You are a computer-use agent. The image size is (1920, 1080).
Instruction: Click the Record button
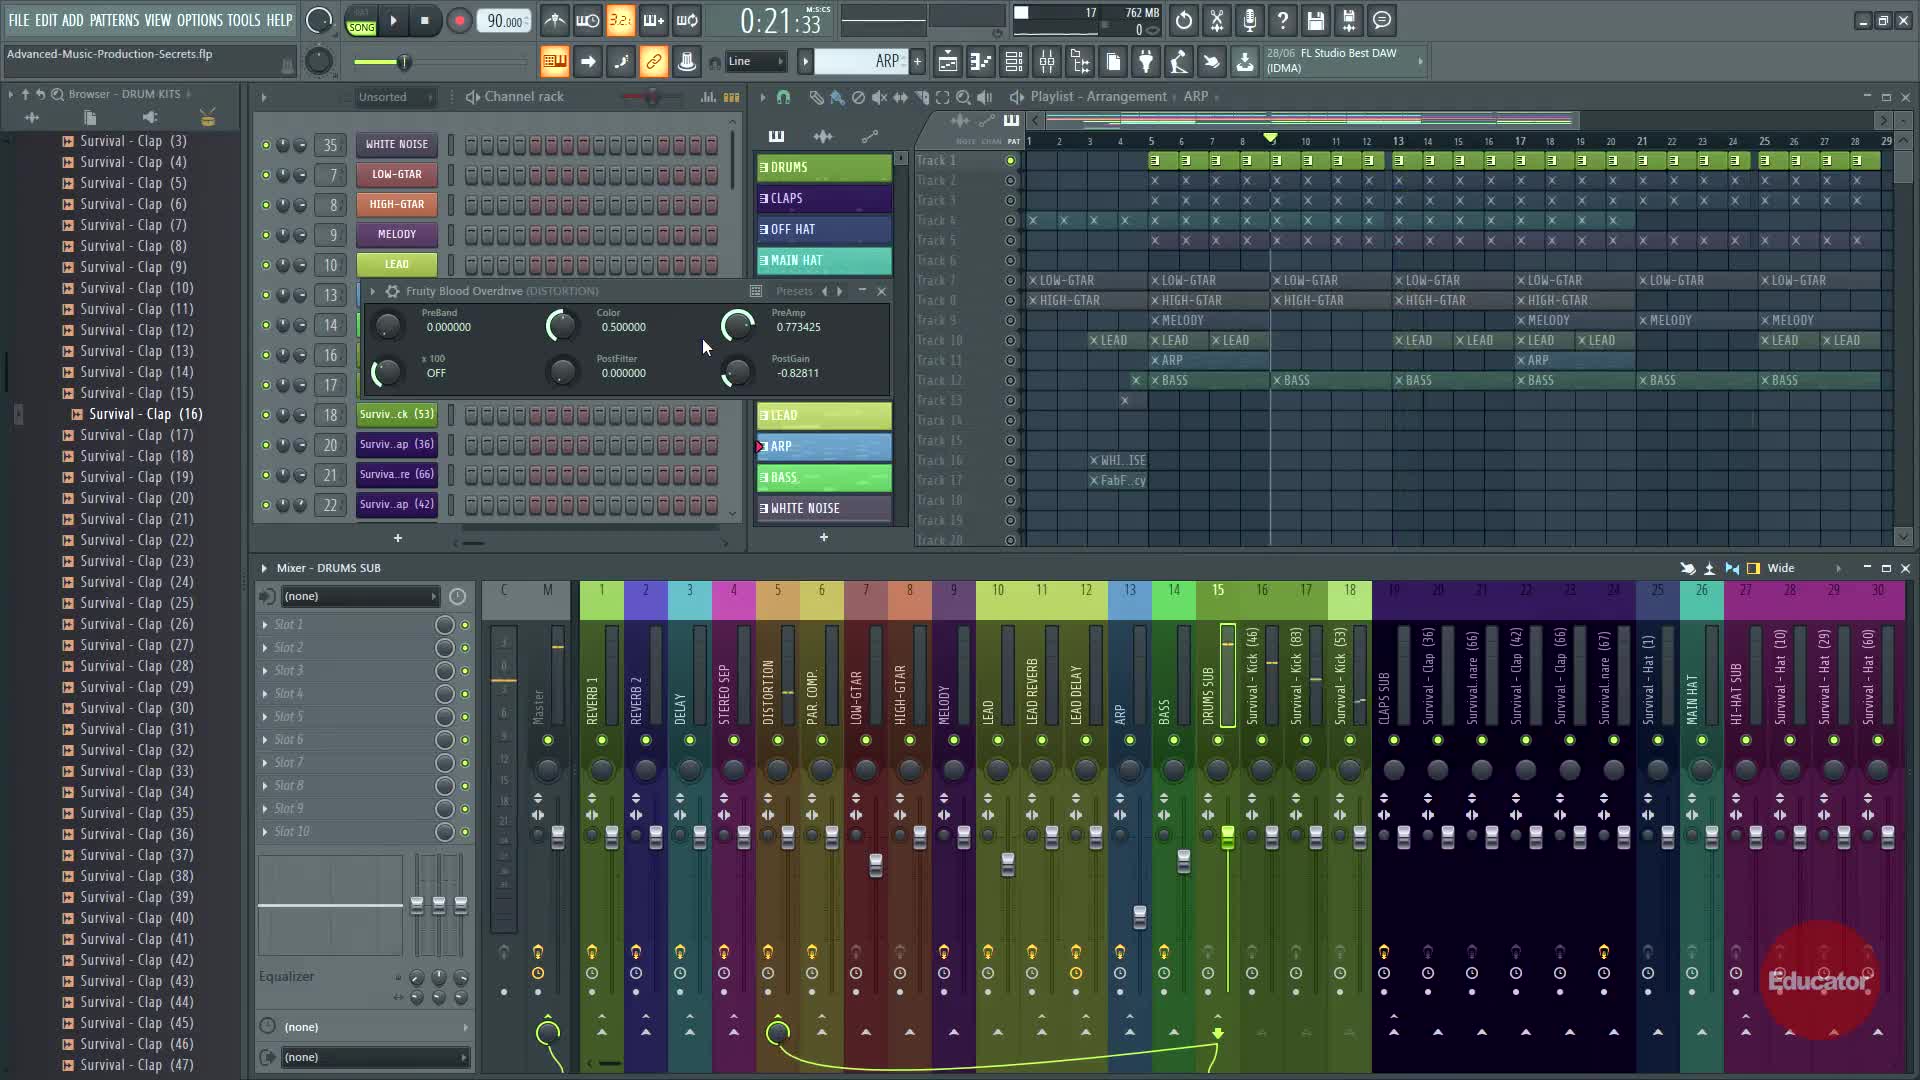point(459,21)
